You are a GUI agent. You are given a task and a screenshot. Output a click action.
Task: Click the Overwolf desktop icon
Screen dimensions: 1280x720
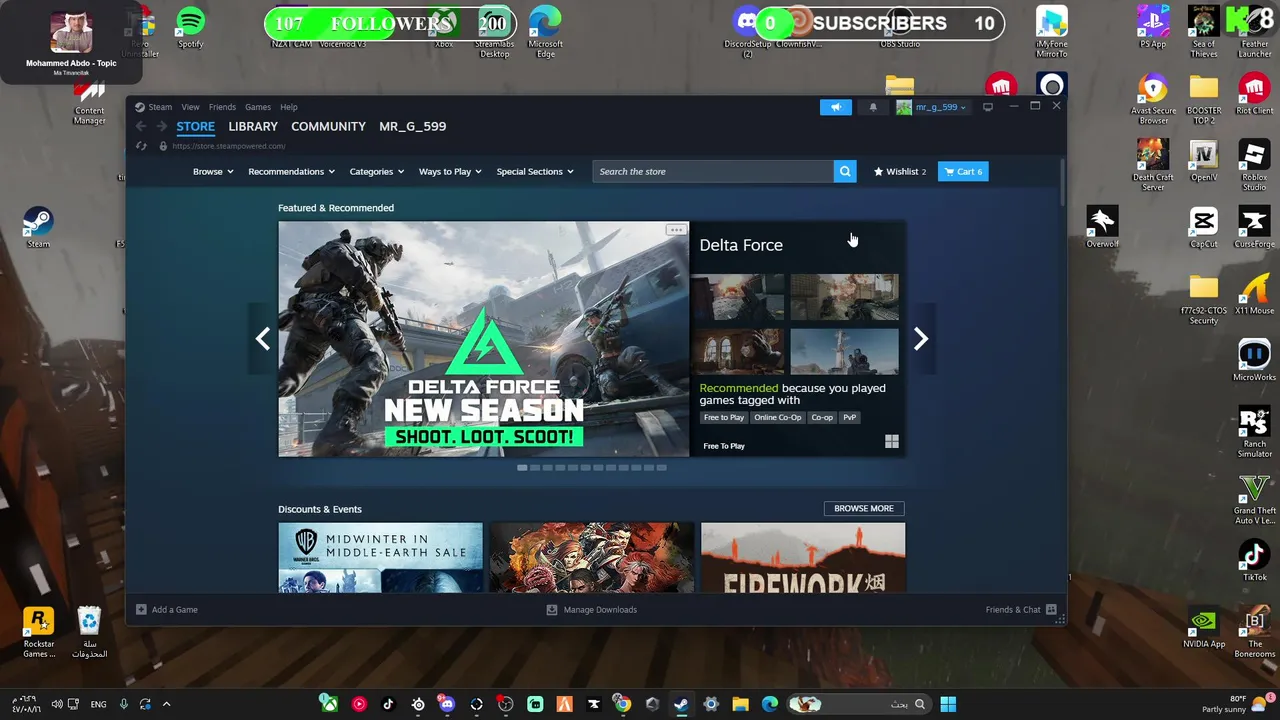click(1102, 228)
